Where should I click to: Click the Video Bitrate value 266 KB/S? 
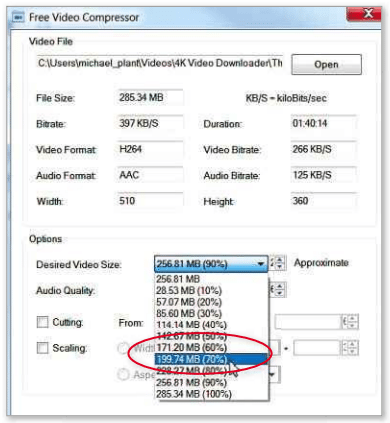coord(324,149)
